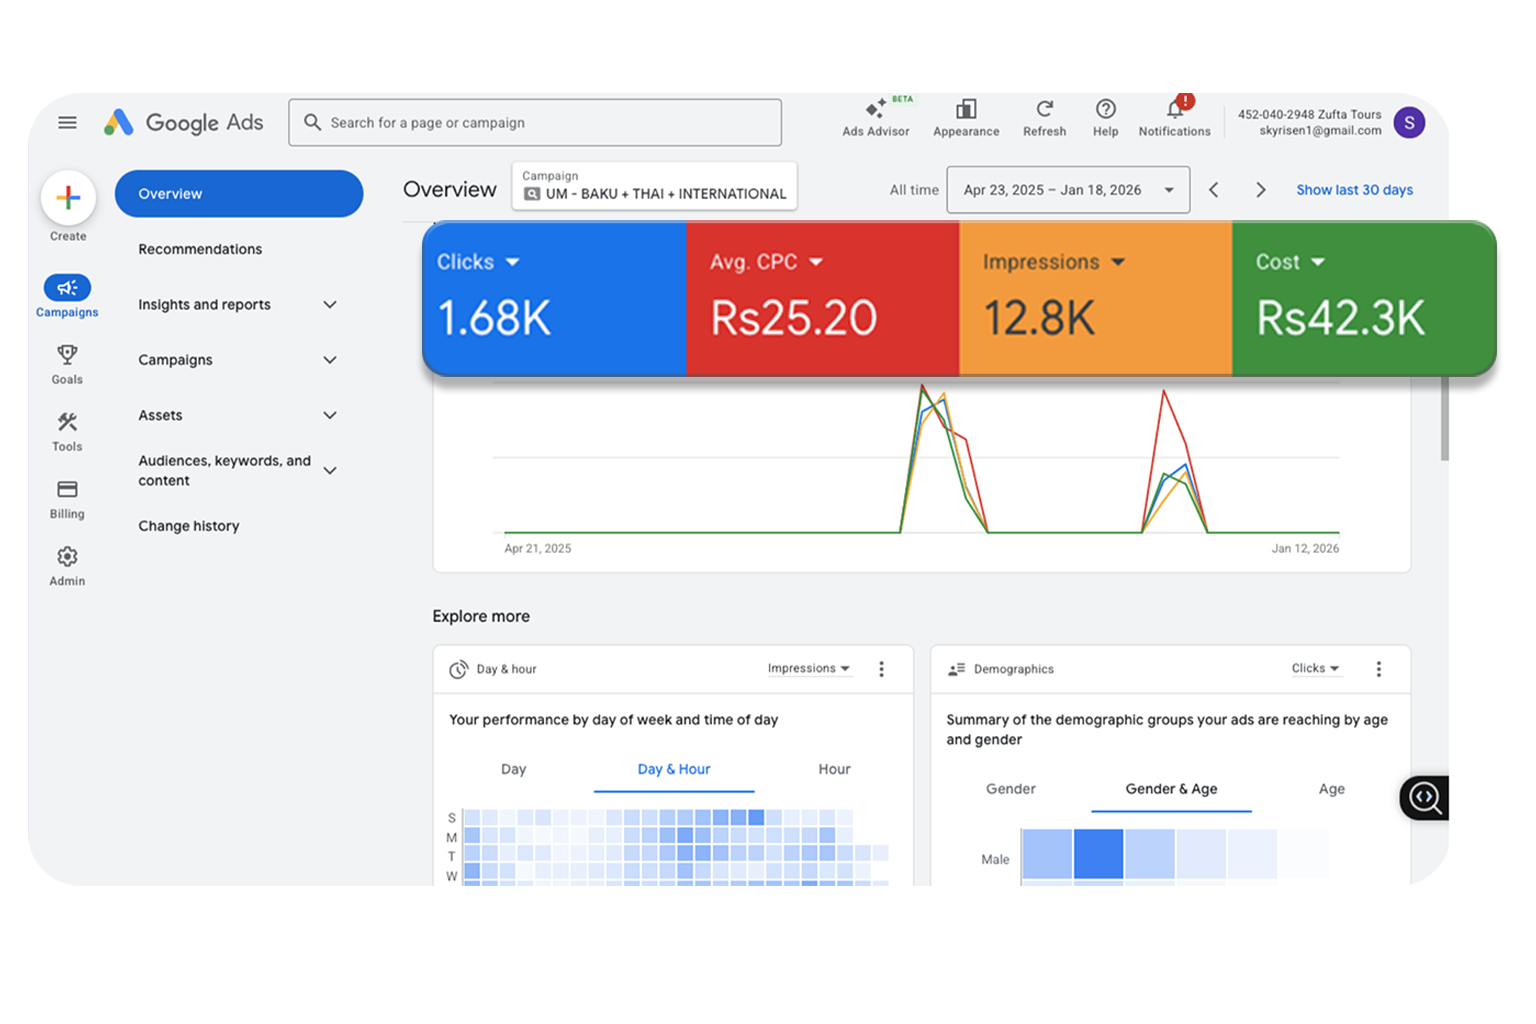Open the Goals trophy section
The image size is (1536, 1024).
67,364
